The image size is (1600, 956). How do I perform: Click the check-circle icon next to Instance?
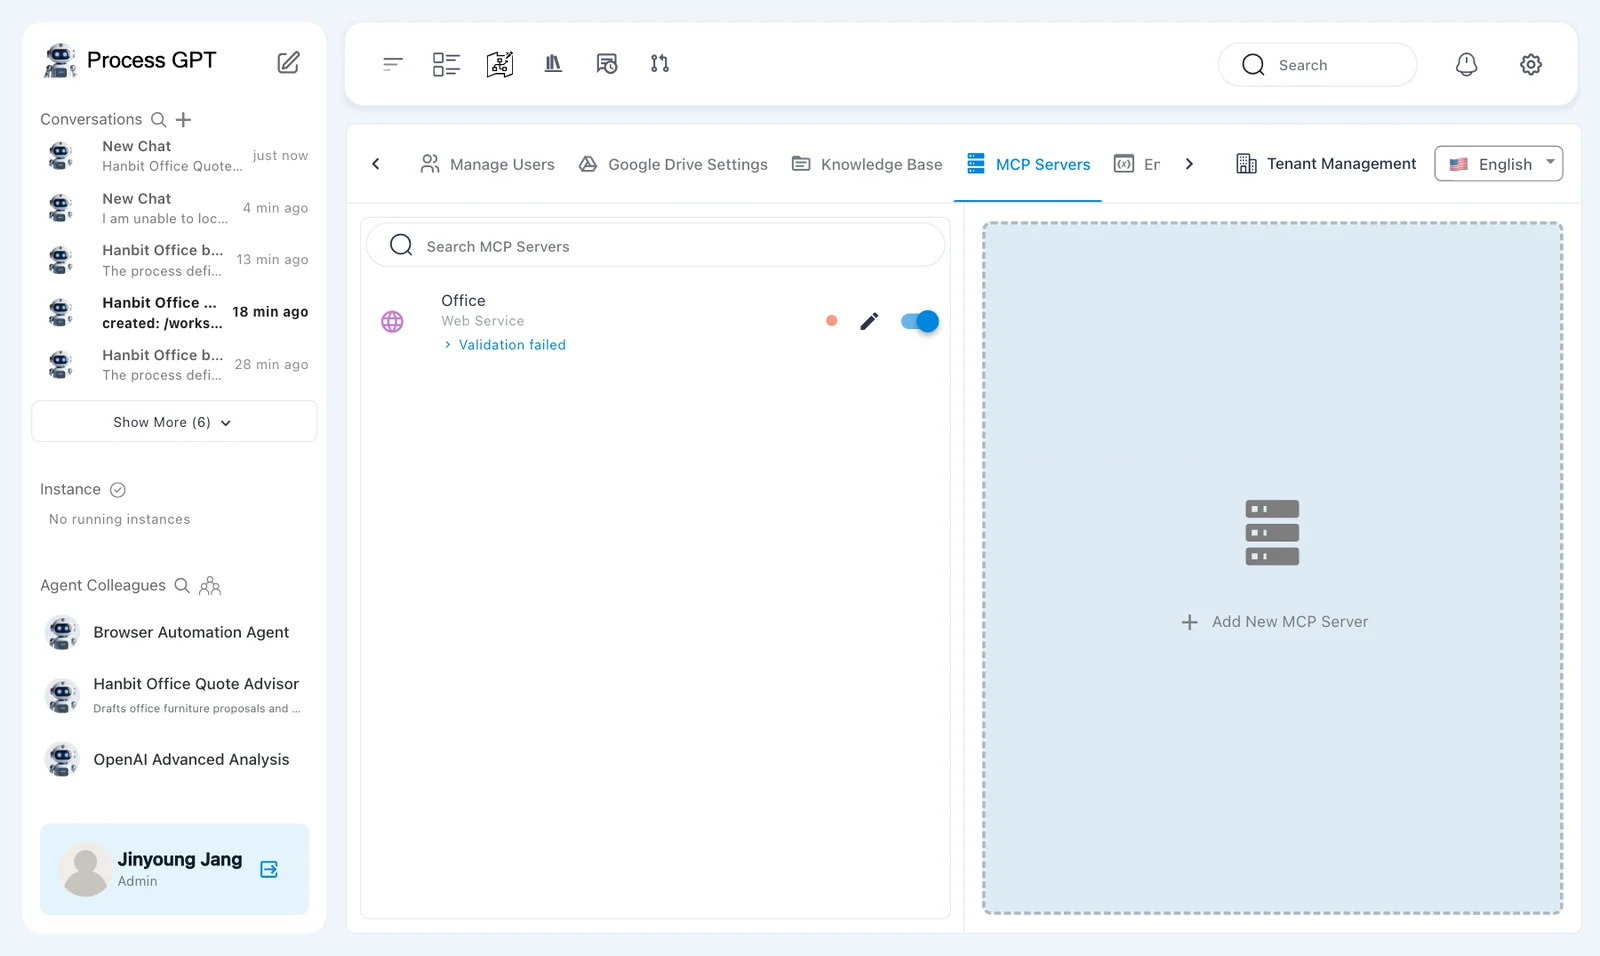coord(118,489)
